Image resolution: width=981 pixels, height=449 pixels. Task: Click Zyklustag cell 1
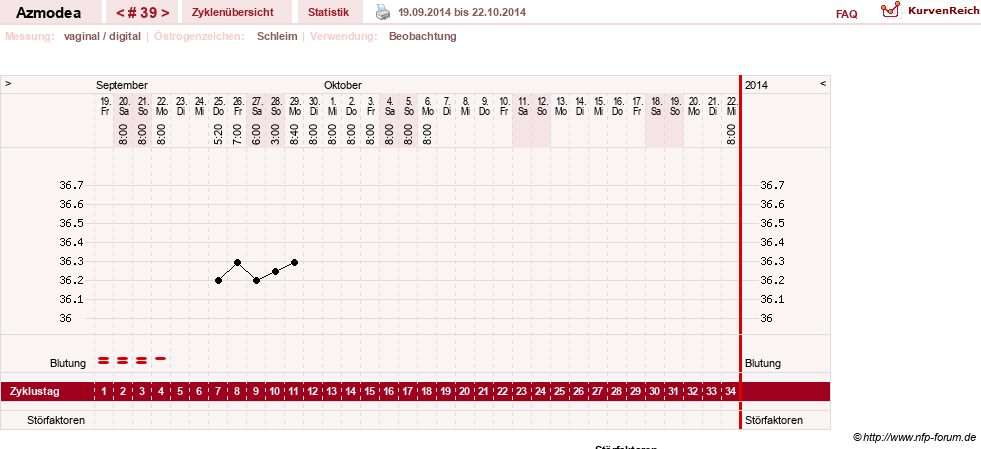[x=104, y=391]
